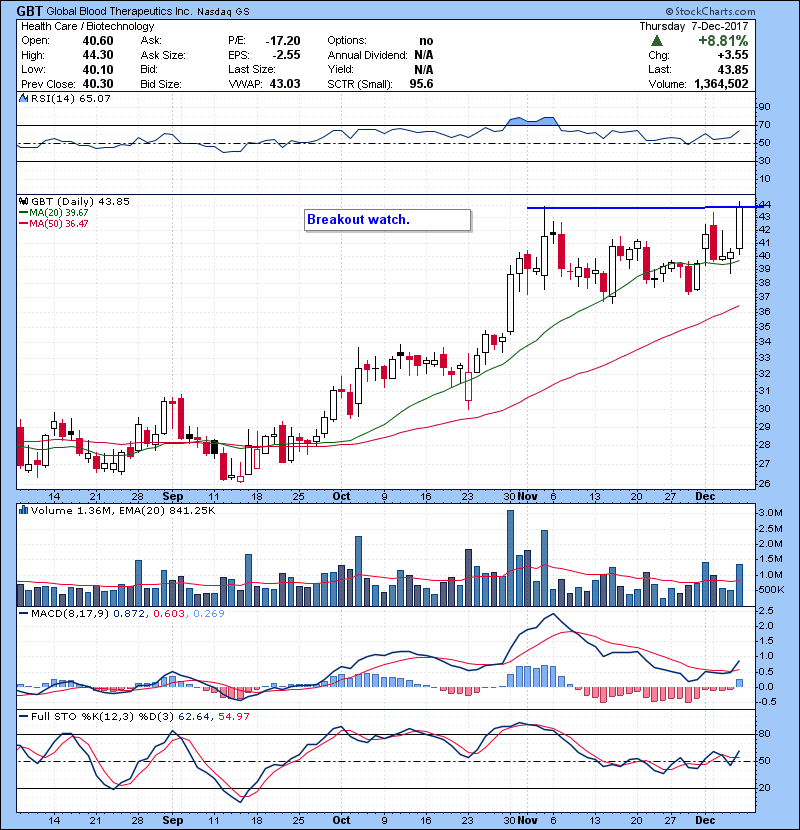
Task: Click the RSI indicator icon beside RSI(14)
Action: click(x=23, y=98)
